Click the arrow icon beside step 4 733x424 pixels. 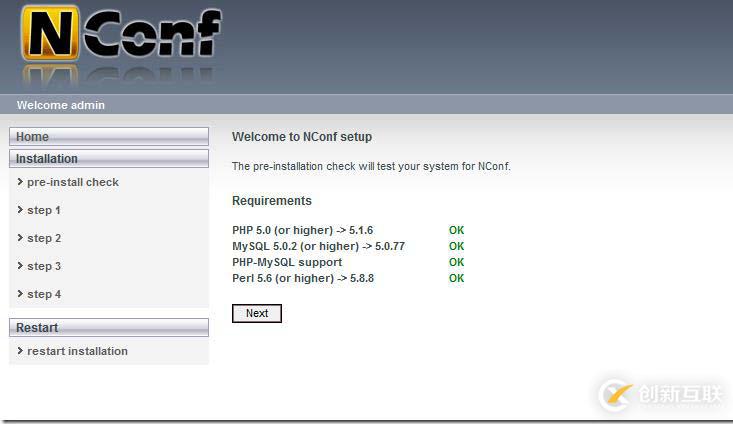(20, 294)
